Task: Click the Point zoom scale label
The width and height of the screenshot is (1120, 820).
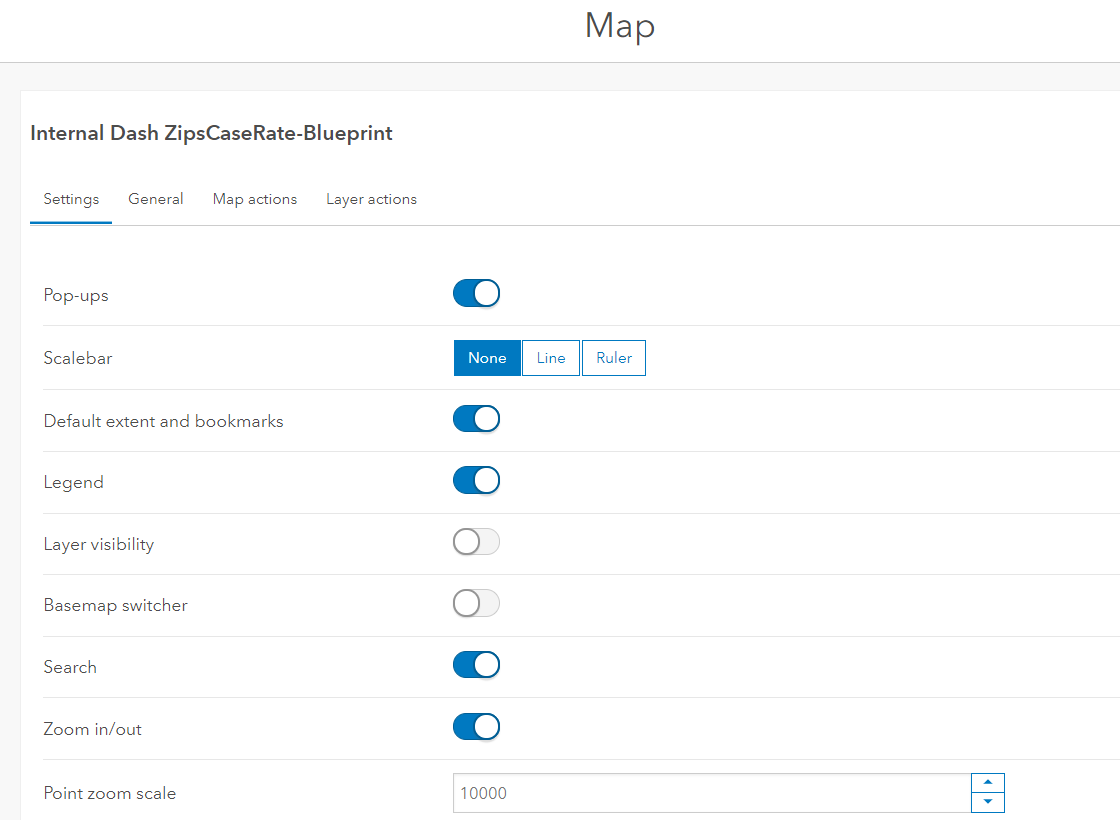Action: pyautogui.click(x=109, y=793)
